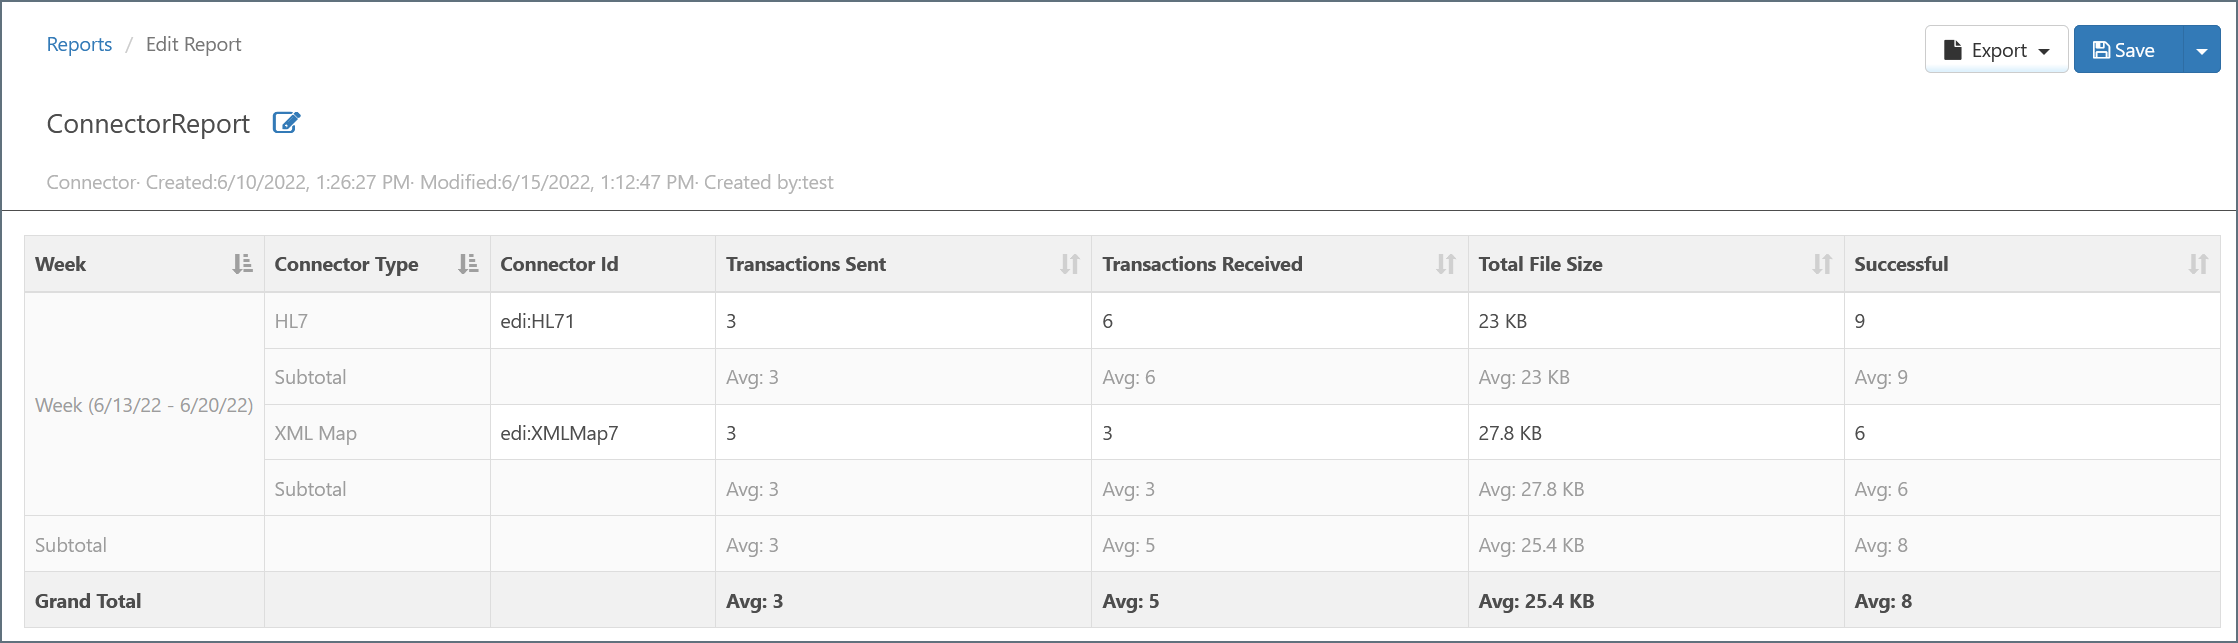Click the HL7 connector type cell
The width and height of the screenshot is (2238, 643).
pyautogui.click(x=377, y=321)
